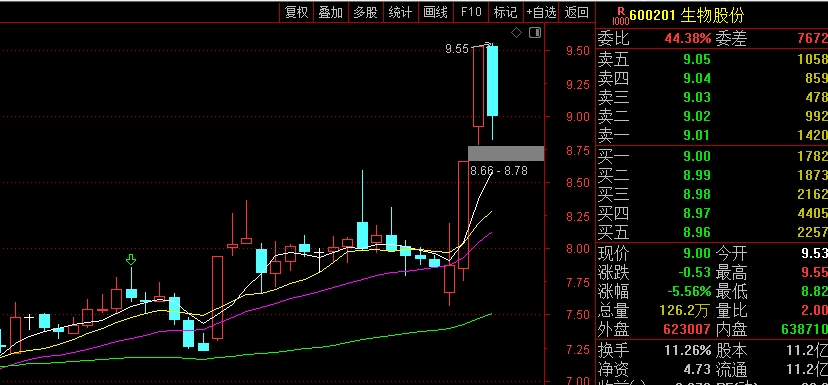Click the green down-arrow marker on chart
828x385 pixels.
click(131, 259)
